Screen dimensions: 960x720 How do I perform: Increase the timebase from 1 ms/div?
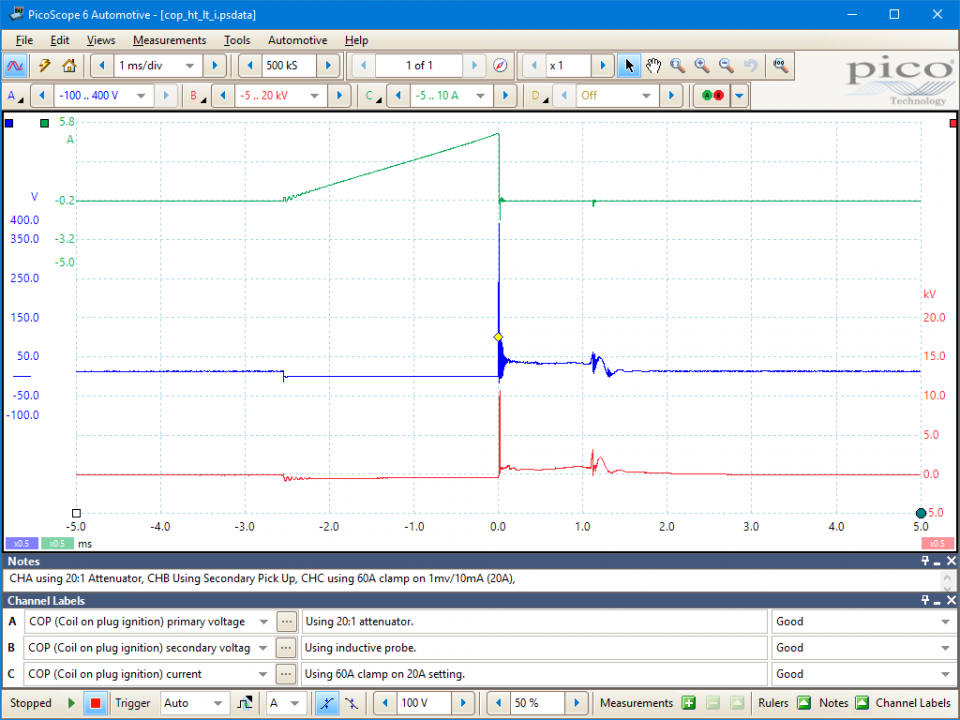point(215,66)
